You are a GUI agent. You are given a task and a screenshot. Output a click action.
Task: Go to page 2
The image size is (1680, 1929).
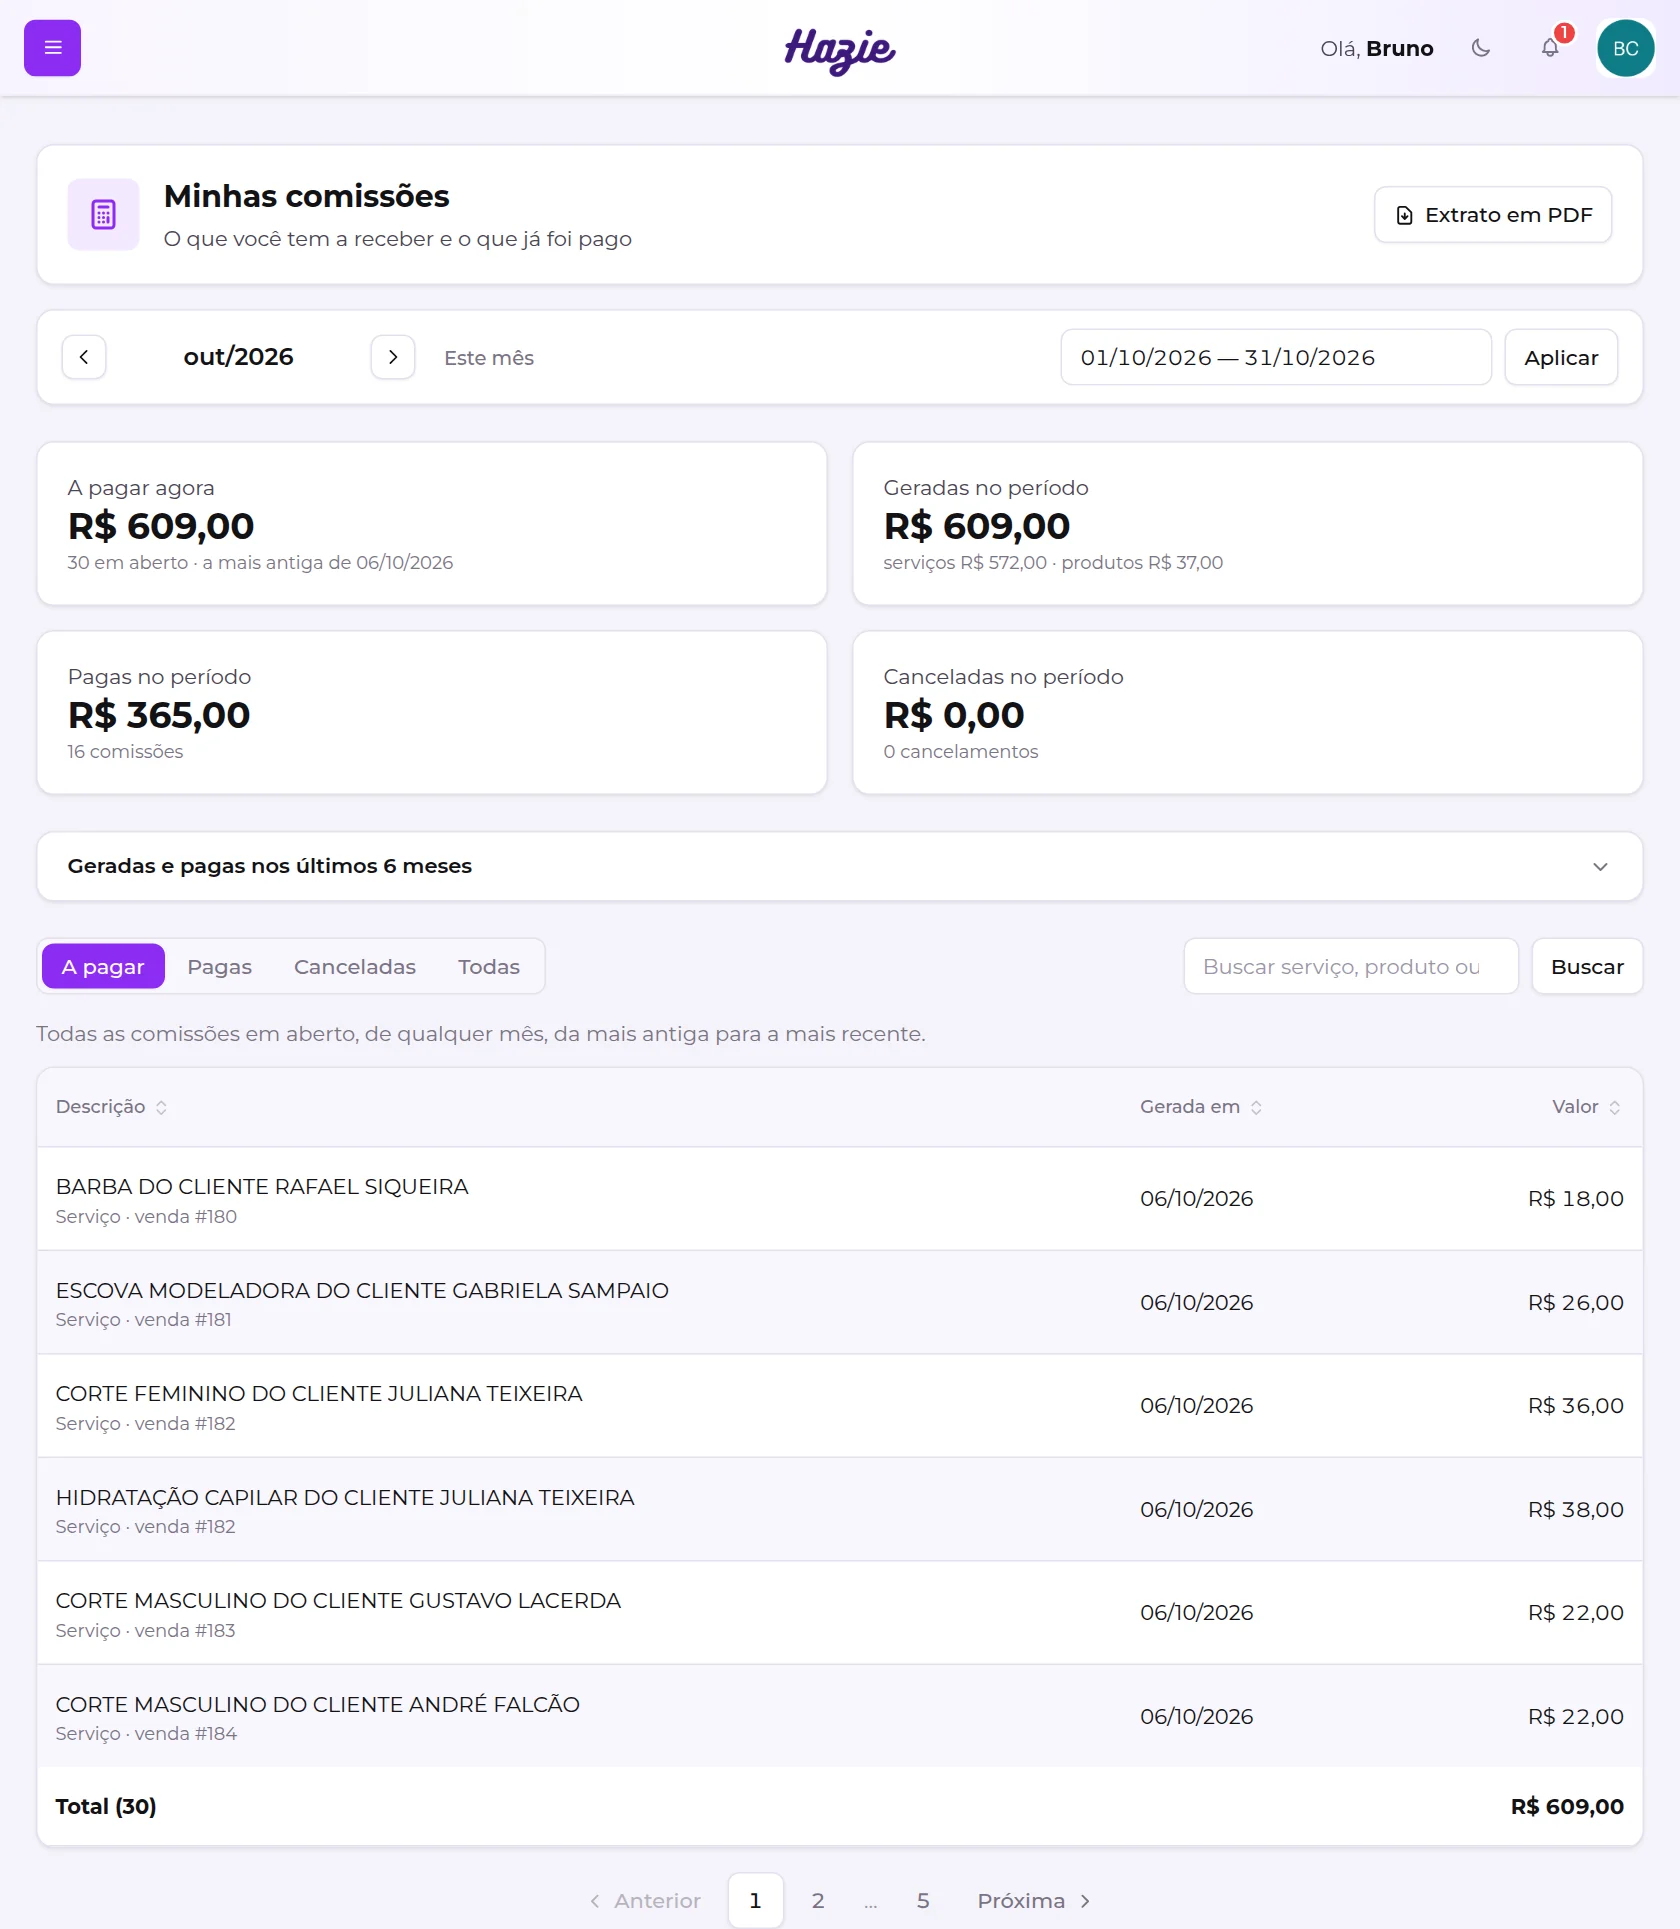click(818, 1901)
